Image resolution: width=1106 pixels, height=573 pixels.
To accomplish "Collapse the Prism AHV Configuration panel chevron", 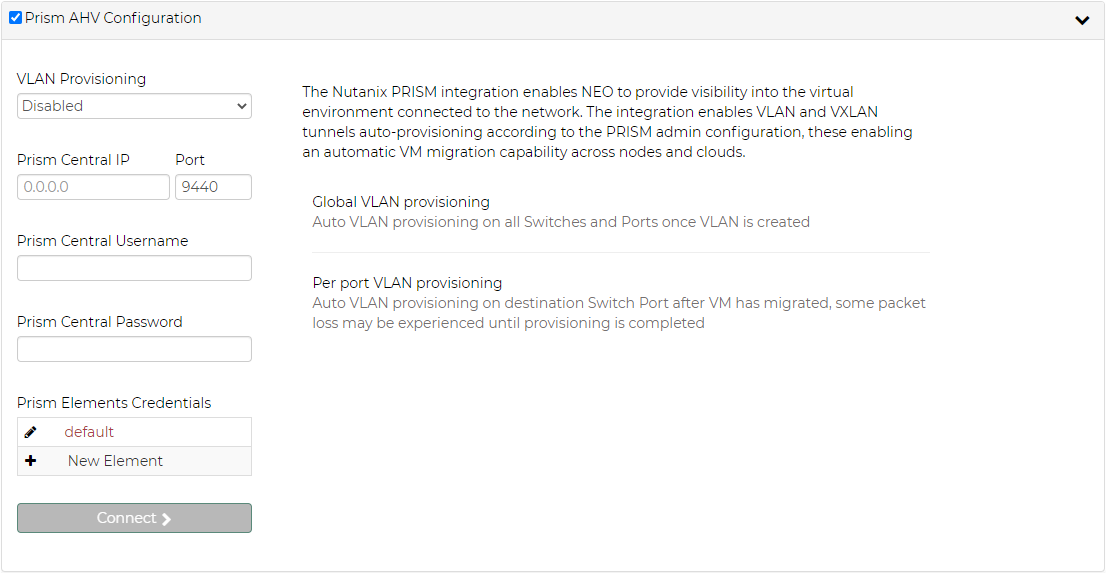I will tap(1081, 20).
